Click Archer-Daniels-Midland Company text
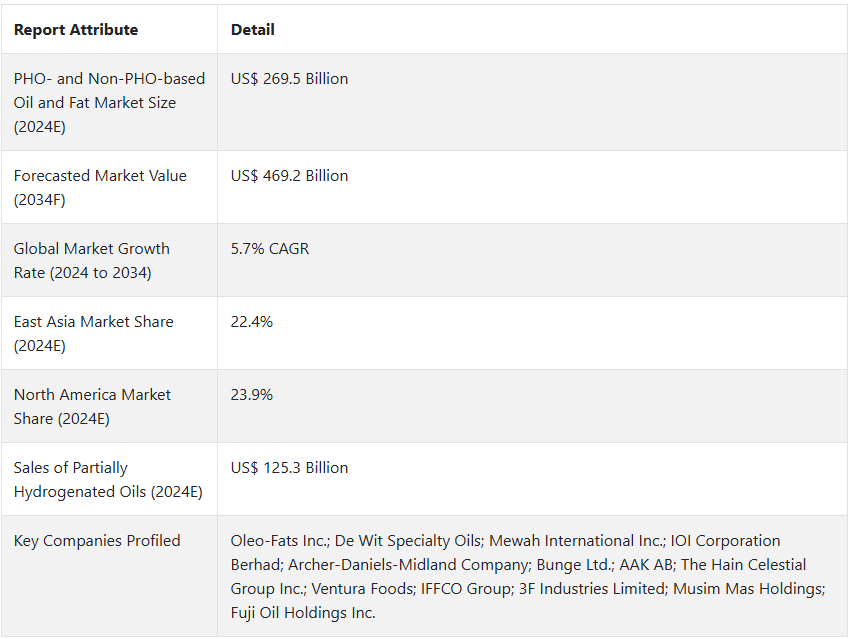This screenshot has height=639, width=848. (x=408, y=565)
